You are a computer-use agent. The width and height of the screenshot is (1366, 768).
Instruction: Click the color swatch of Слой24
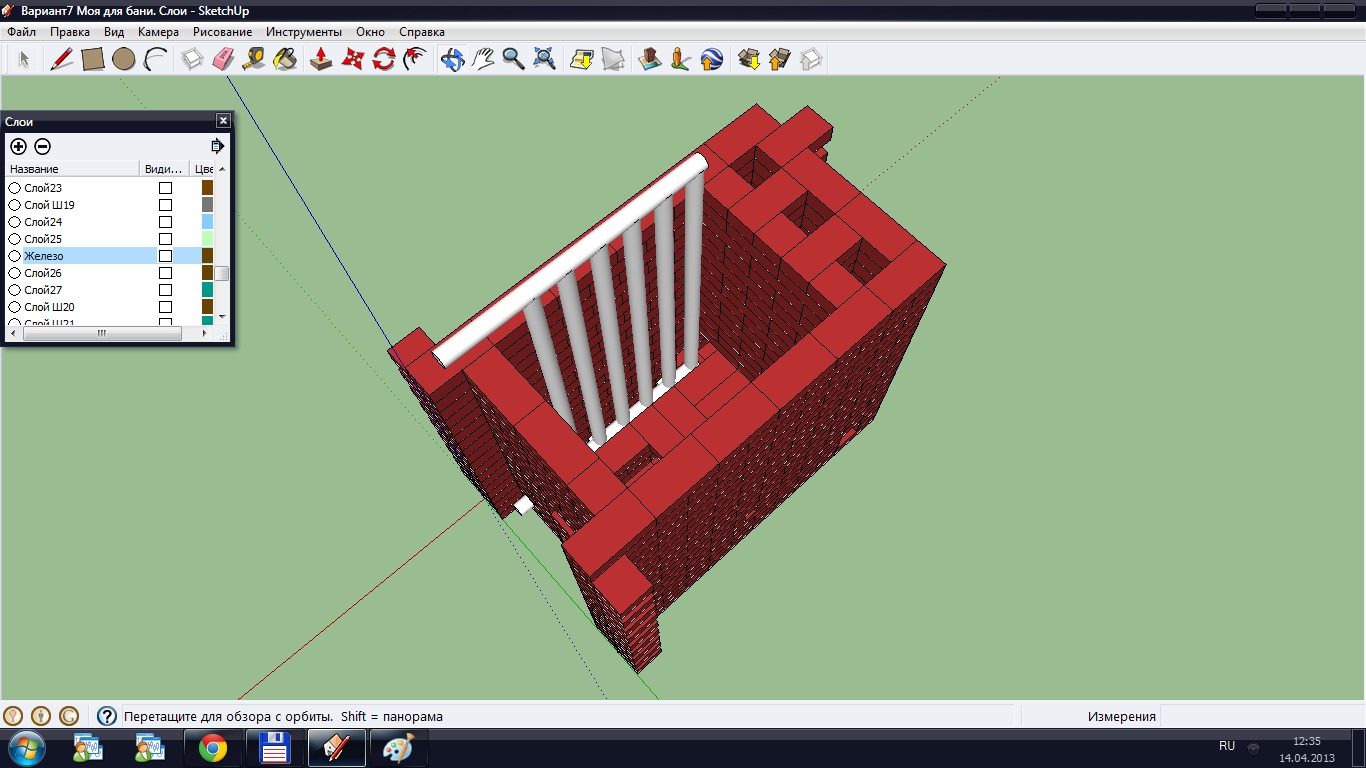(x=207, y=222)
